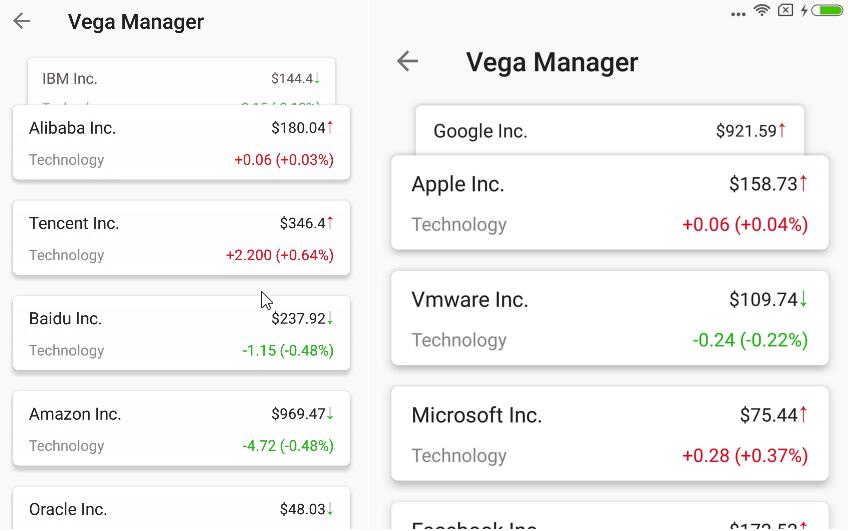The height and width of the screenshot is (531, 848).
Task: Select the Microsoft Inc. stock card
Action: point(610,434)
